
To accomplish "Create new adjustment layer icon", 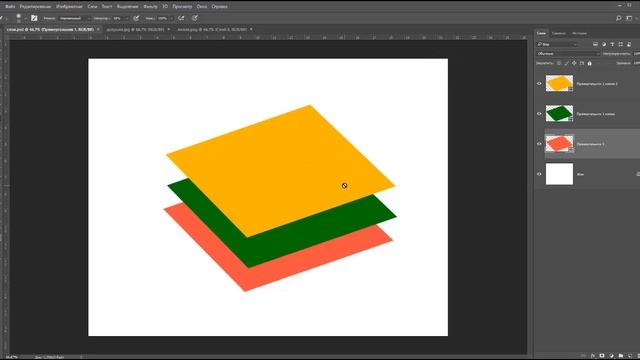I will click(611, 356).
